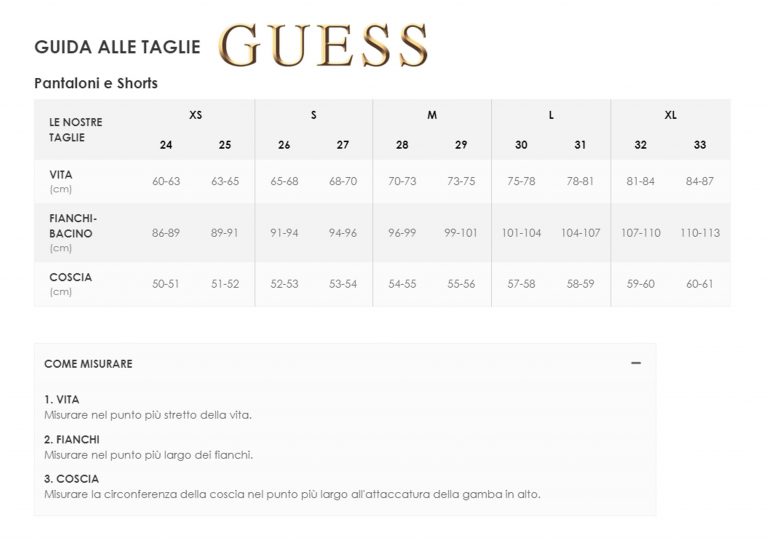Viewport: 768px width, 540px height.
Task: Click the 70-73 waist measurement cell
Action: 402,181
